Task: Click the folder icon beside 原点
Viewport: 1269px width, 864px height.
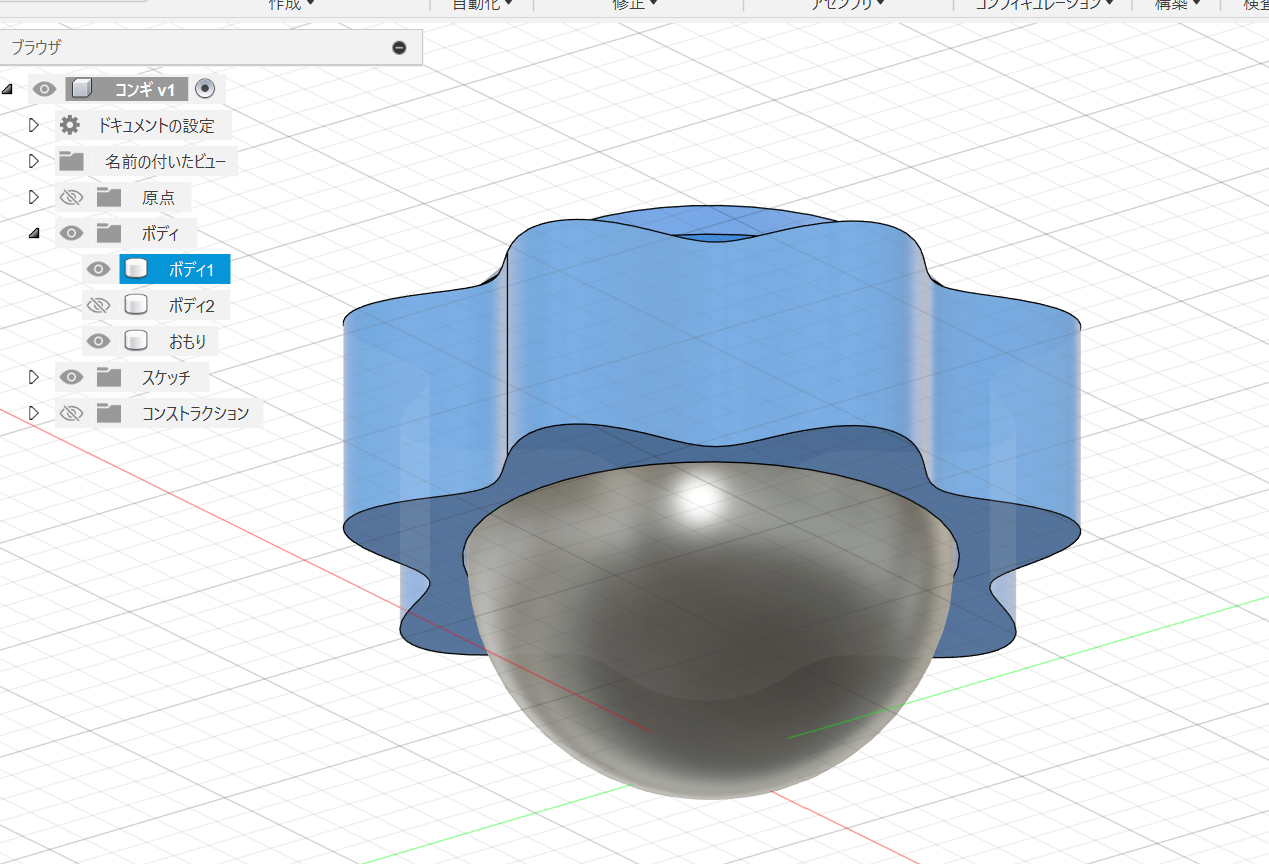Action: 109,197
